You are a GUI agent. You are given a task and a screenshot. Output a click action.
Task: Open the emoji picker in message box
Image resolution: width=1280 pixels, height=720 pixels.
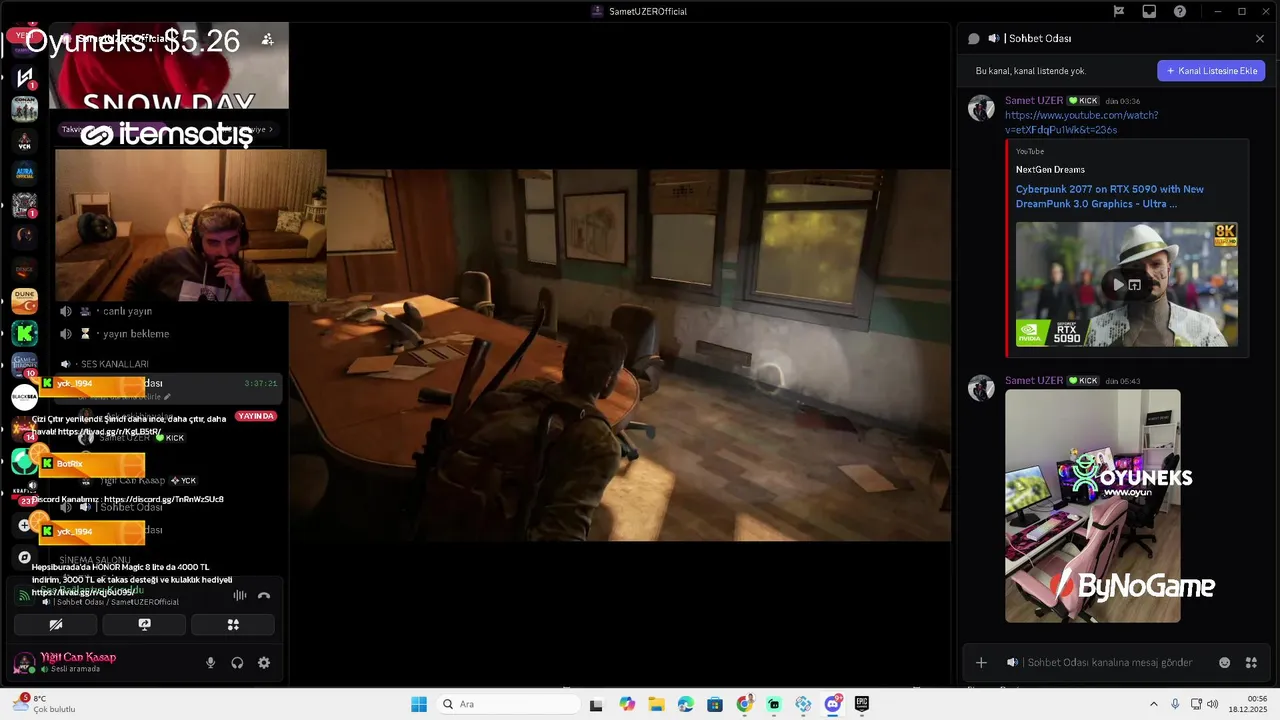(x=1224, y=662)
